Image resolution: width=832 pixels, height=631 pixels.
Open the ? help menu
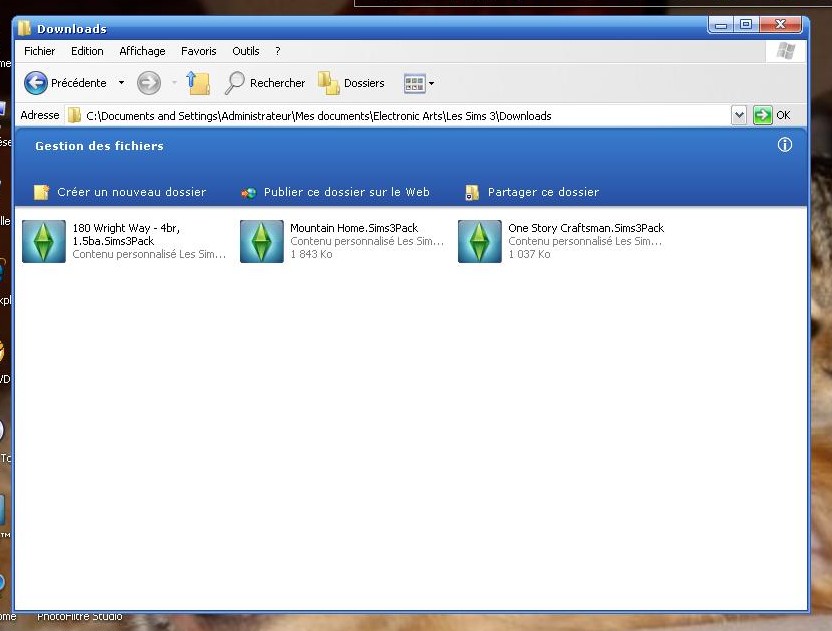click(x=278, y=51)
